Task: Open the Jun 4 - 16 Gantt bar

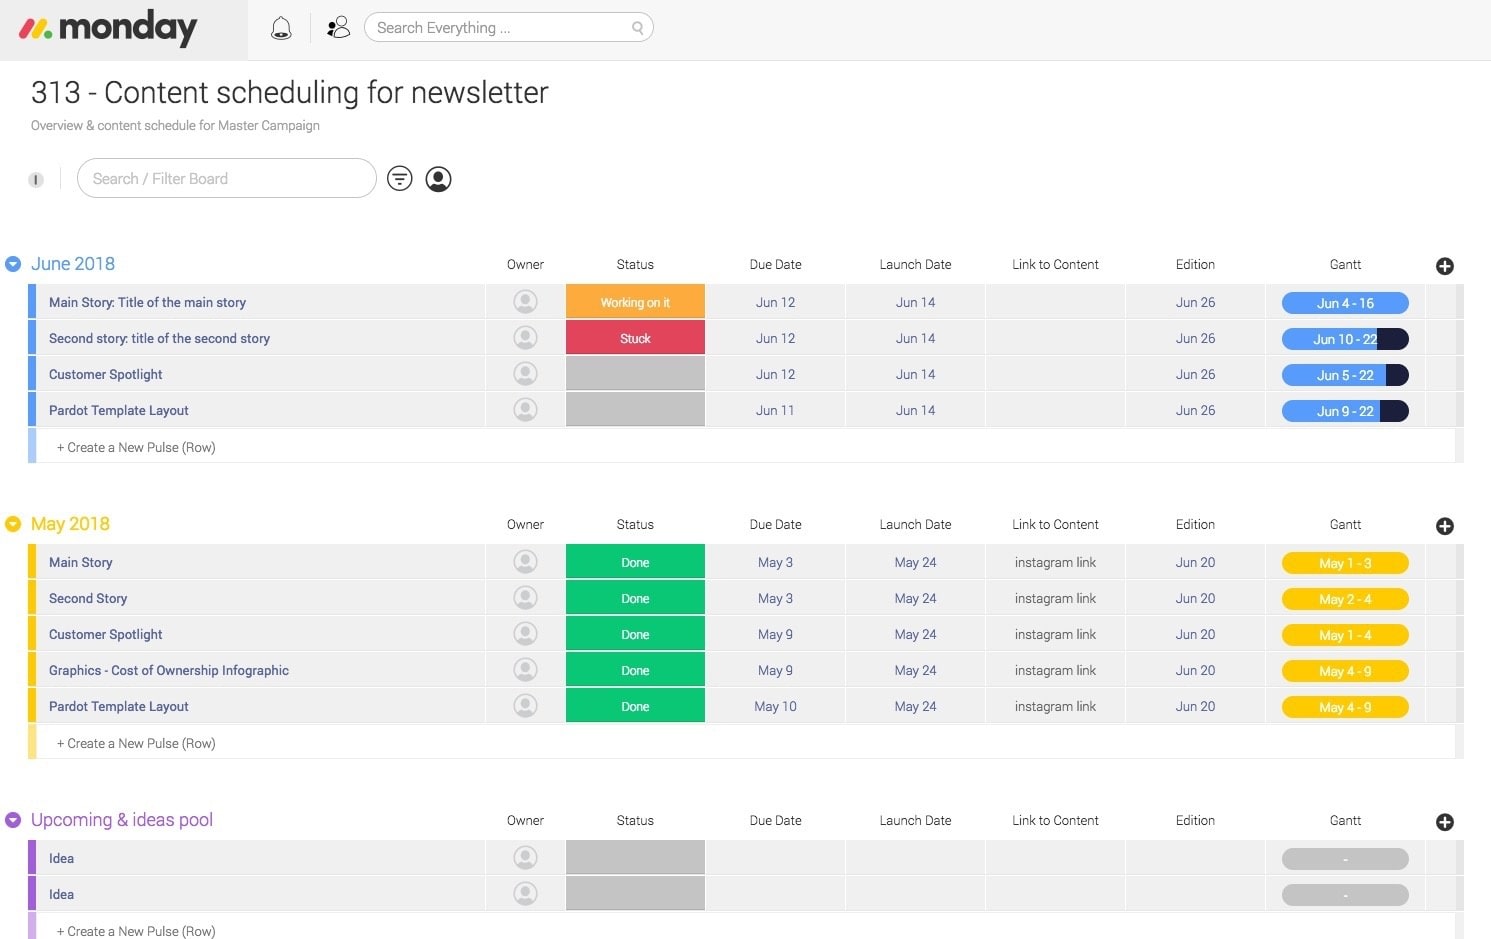Action: [x=1345, y=303]
